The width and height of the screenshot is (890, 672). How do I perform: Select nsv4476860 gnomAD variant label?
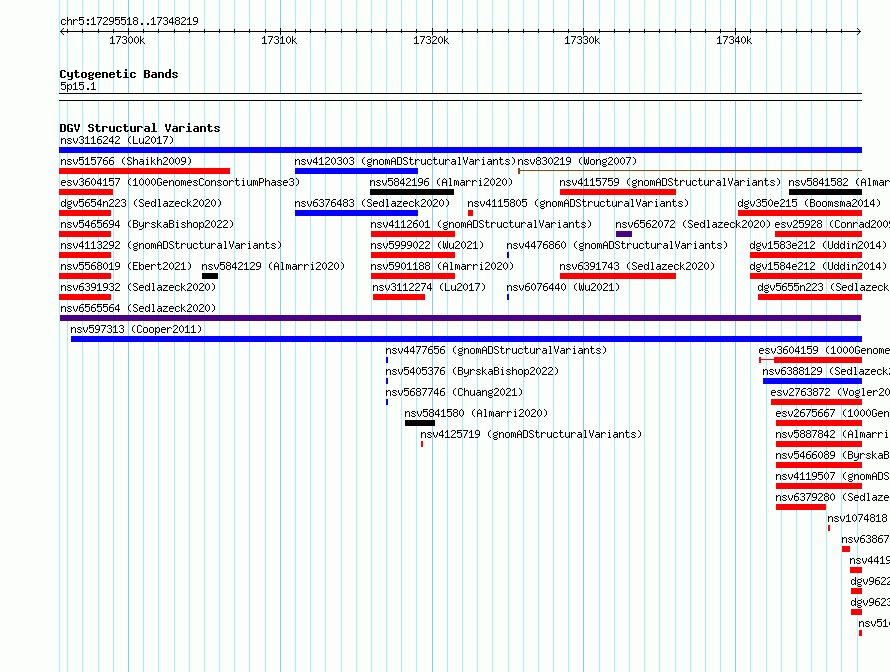617,245
